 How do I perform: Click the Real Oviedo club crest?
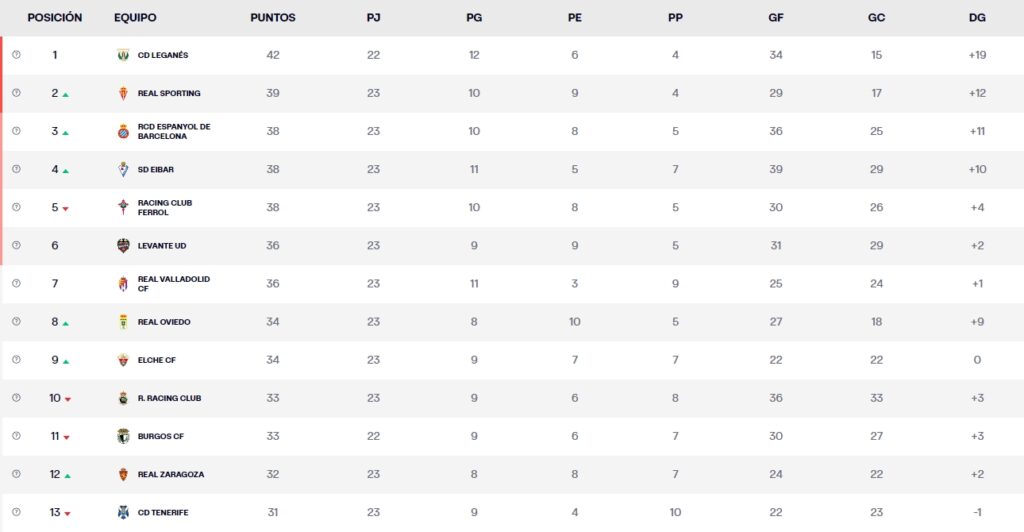[x=123, y=322]
